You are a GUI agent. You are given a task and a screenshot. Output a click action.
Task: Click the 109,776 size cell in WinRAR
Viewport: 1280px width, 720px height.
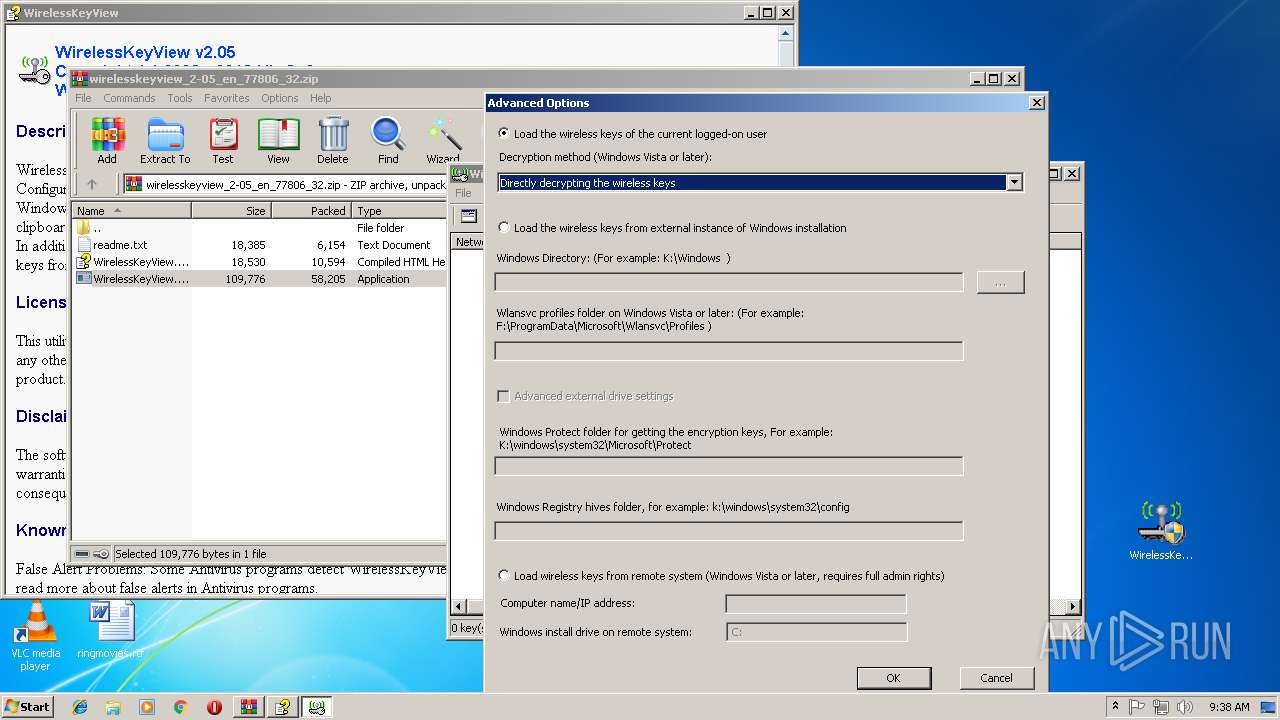tap(245, 279)
